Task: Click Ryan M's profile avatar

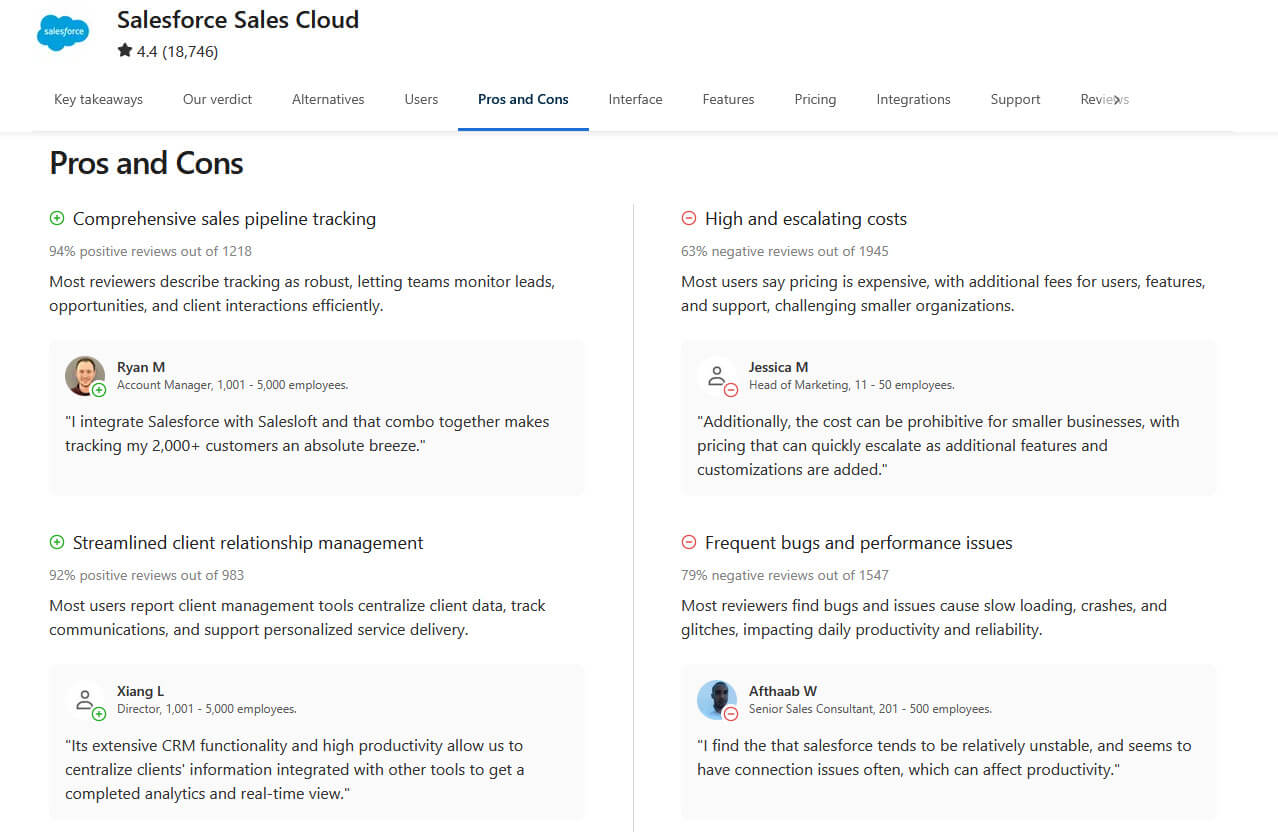Action: 85,376
